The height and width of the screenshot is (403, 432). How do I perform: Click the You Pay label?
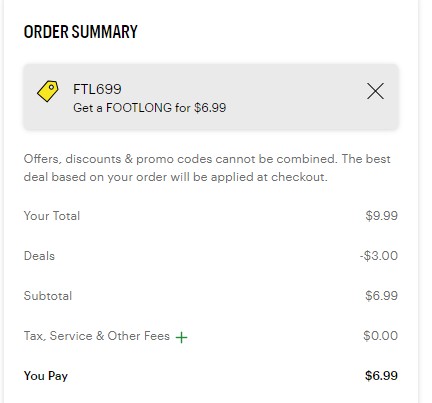tap(46, 376)
